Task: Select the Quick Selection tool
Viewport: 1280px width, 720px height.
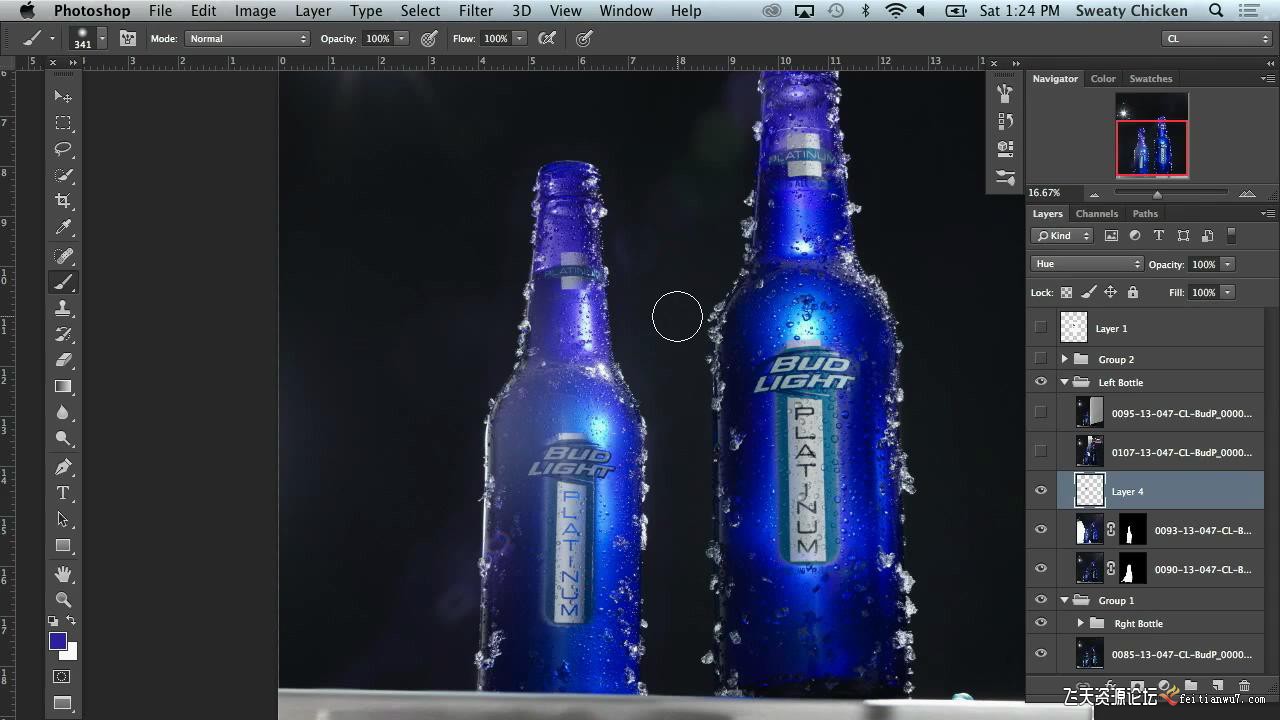Action: click(63, 175)
